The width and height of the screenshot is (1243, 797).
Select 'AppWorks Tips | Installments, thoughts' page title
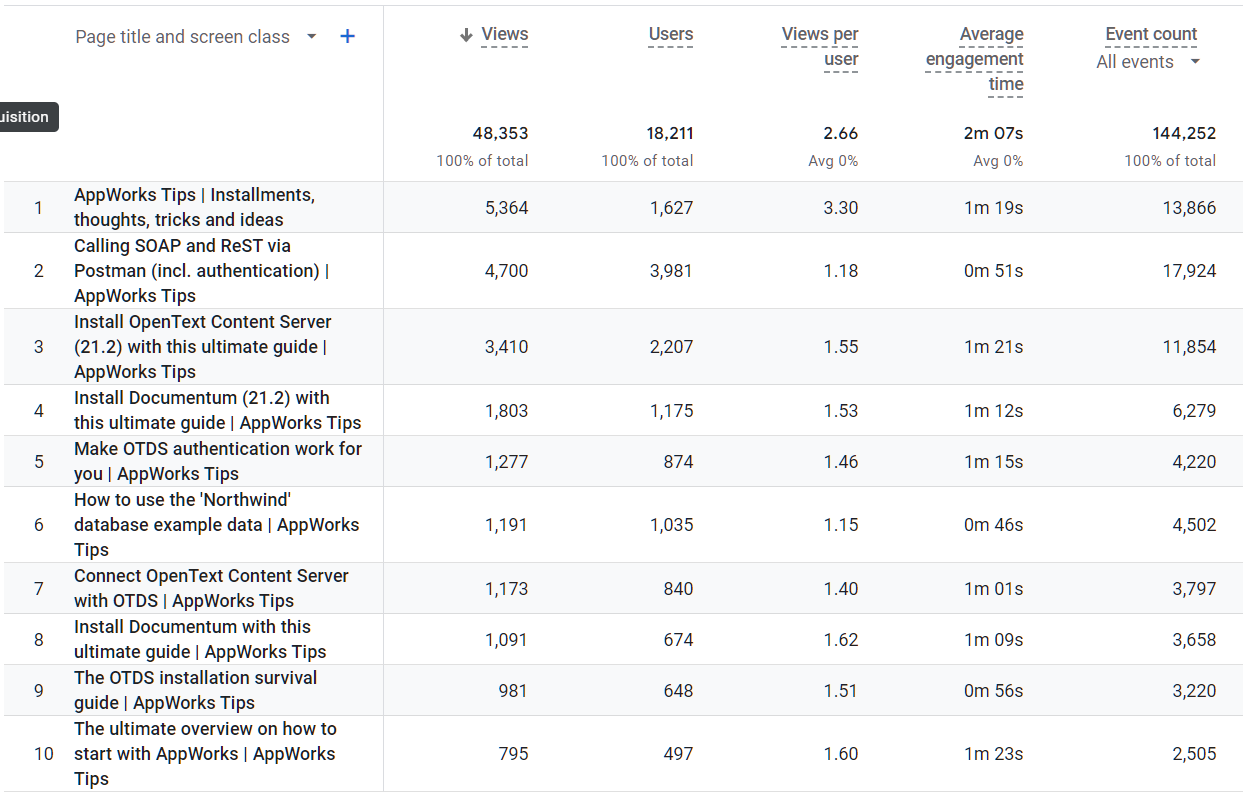(194, 207)
